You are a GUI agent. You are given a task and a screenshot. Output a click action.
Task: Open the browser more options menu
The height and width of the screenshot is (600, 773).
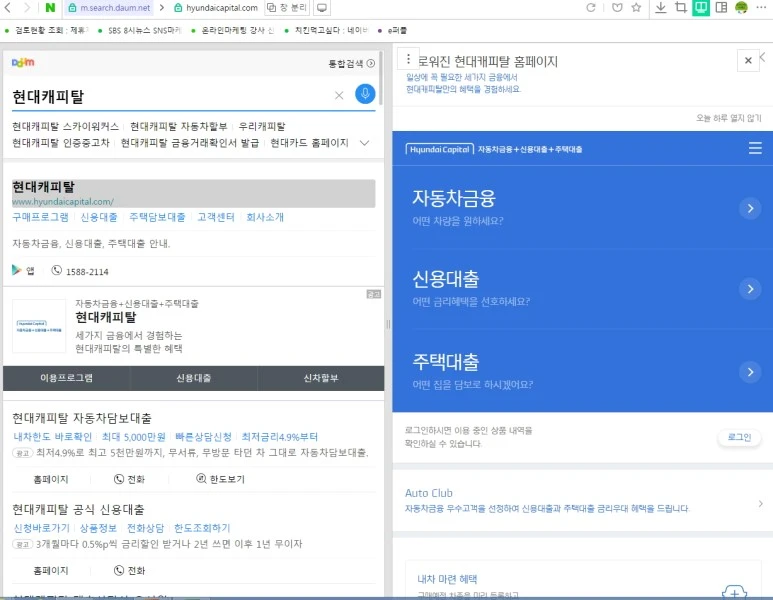[x=761, y=8]
